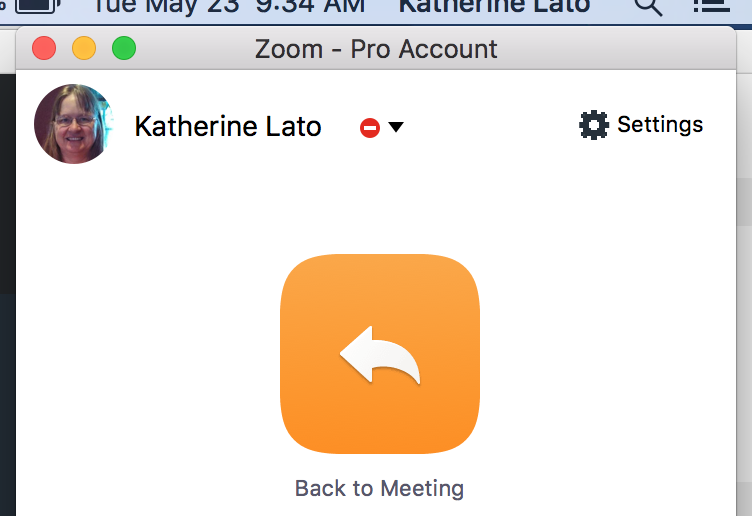Maximize the Zoom window with the green button
752x516 pixels.
[123, 48]
